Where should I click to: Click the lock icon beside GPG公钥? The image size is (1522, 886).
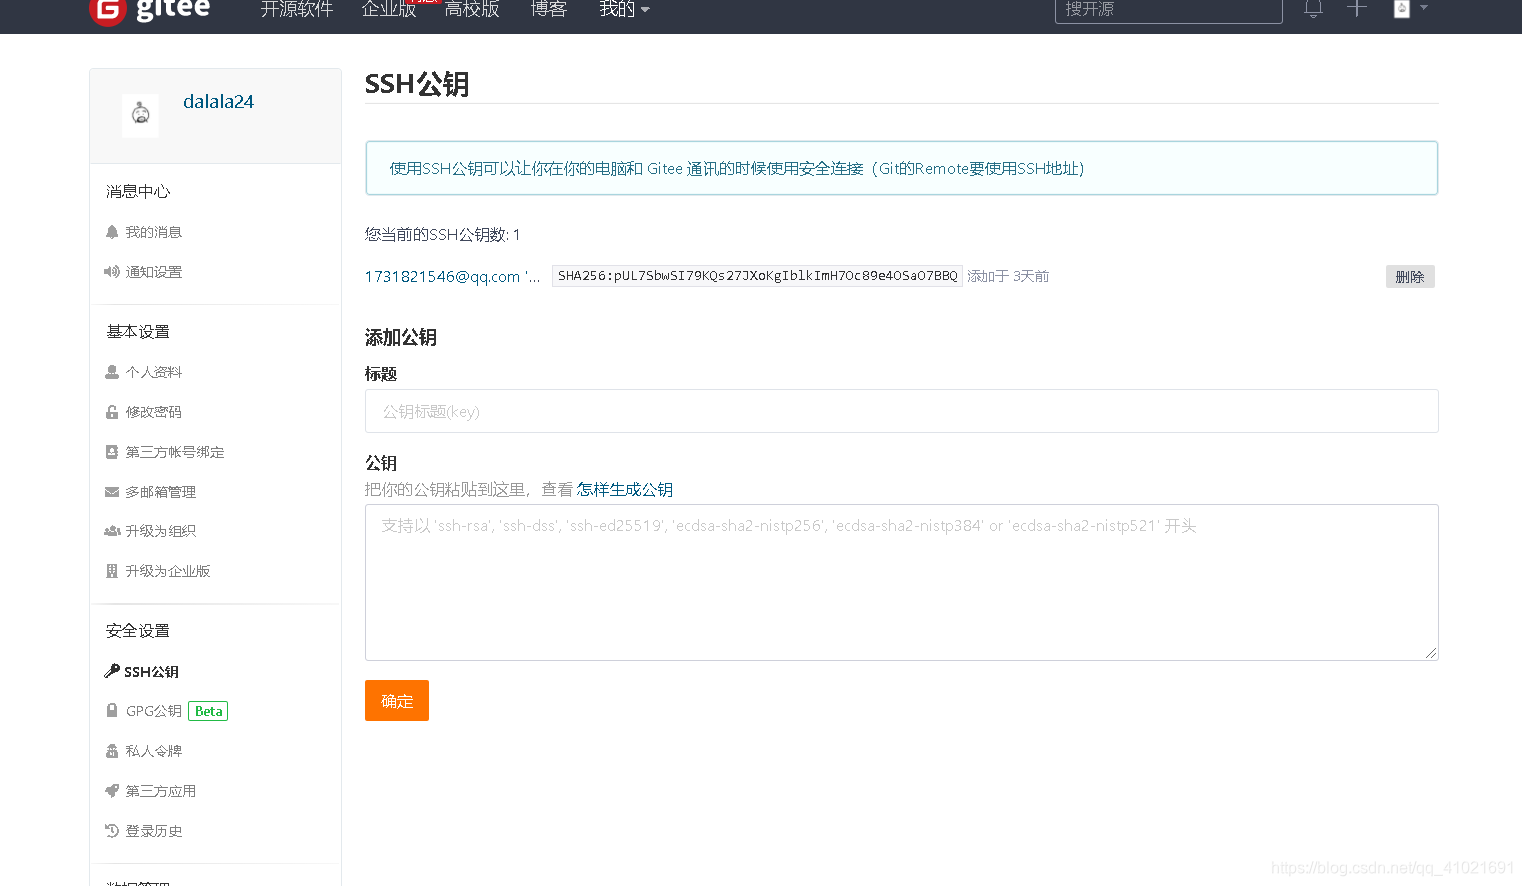click(112, 710)
